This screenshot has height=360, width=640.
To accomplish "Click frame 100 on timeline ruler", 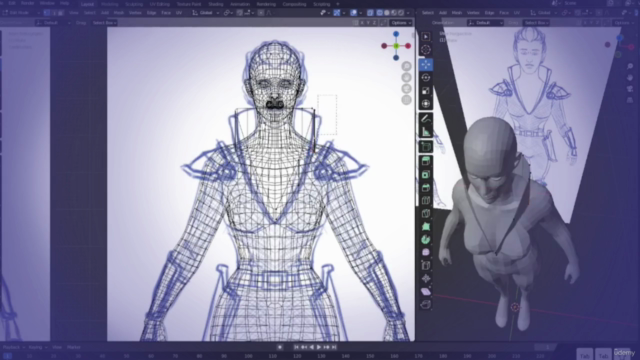I will coord(248,356).
